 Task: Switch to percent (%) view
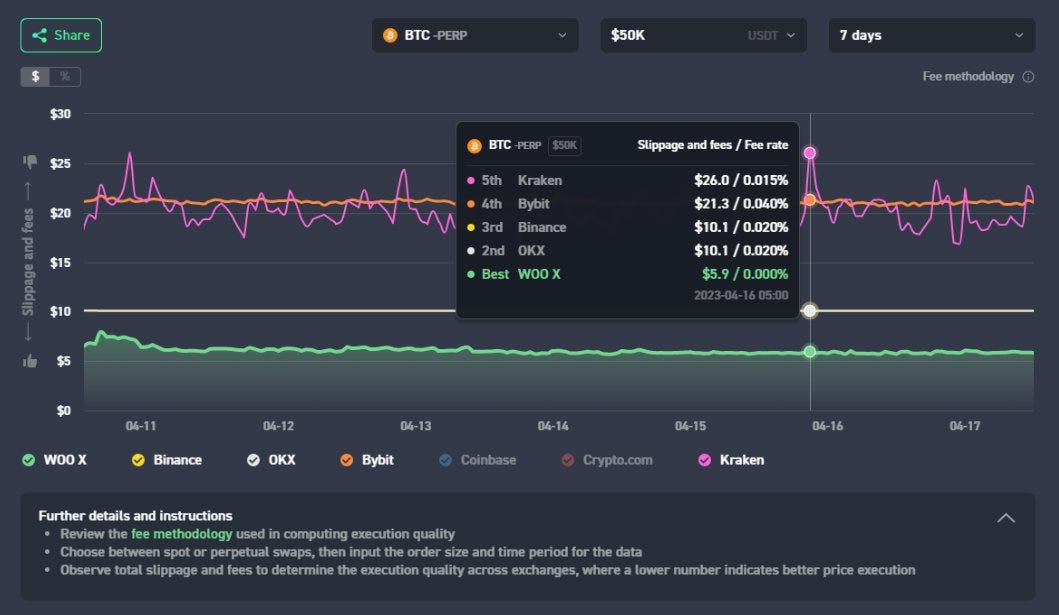click(x=65, y=77)
